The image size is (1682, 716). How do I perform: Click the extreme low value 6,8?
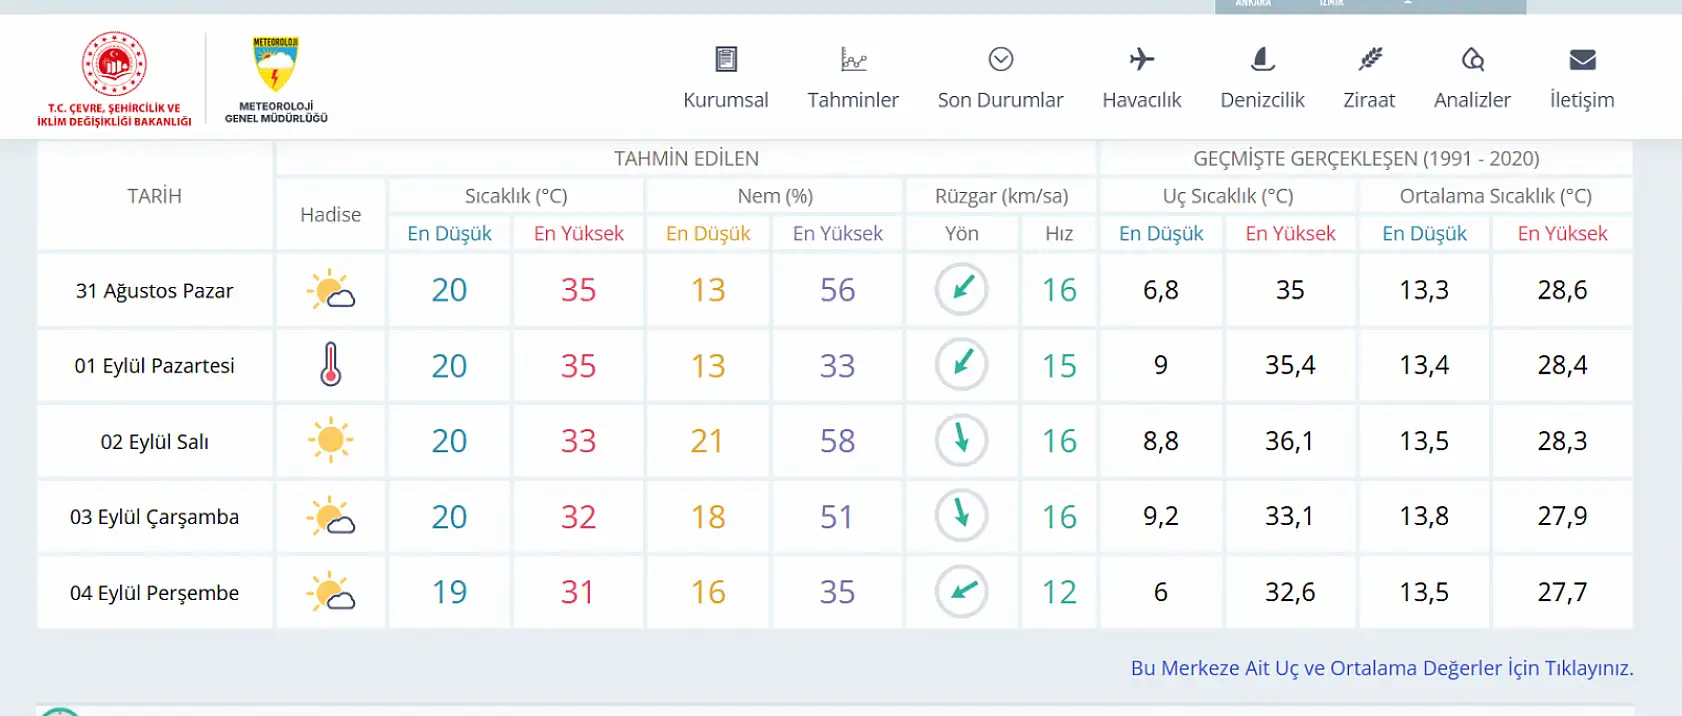[x=1161, y=290]
